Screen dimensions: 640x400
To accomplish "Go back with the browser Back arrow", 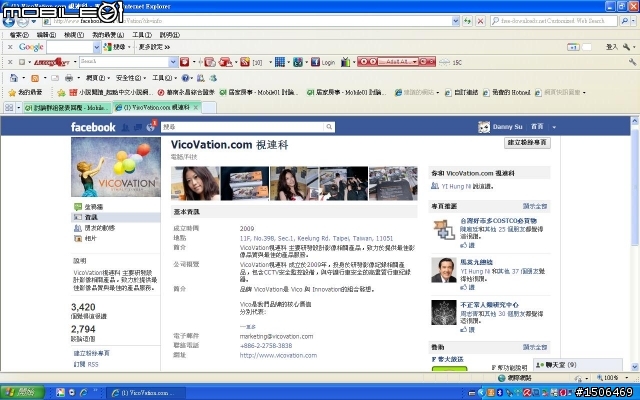I will [x=9, y=21].
